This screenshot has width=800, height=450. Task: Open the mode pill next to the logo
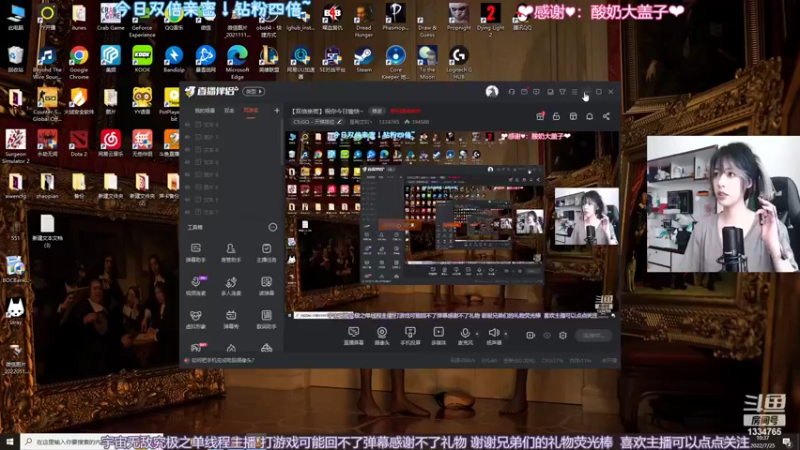(x=254, y=91)
